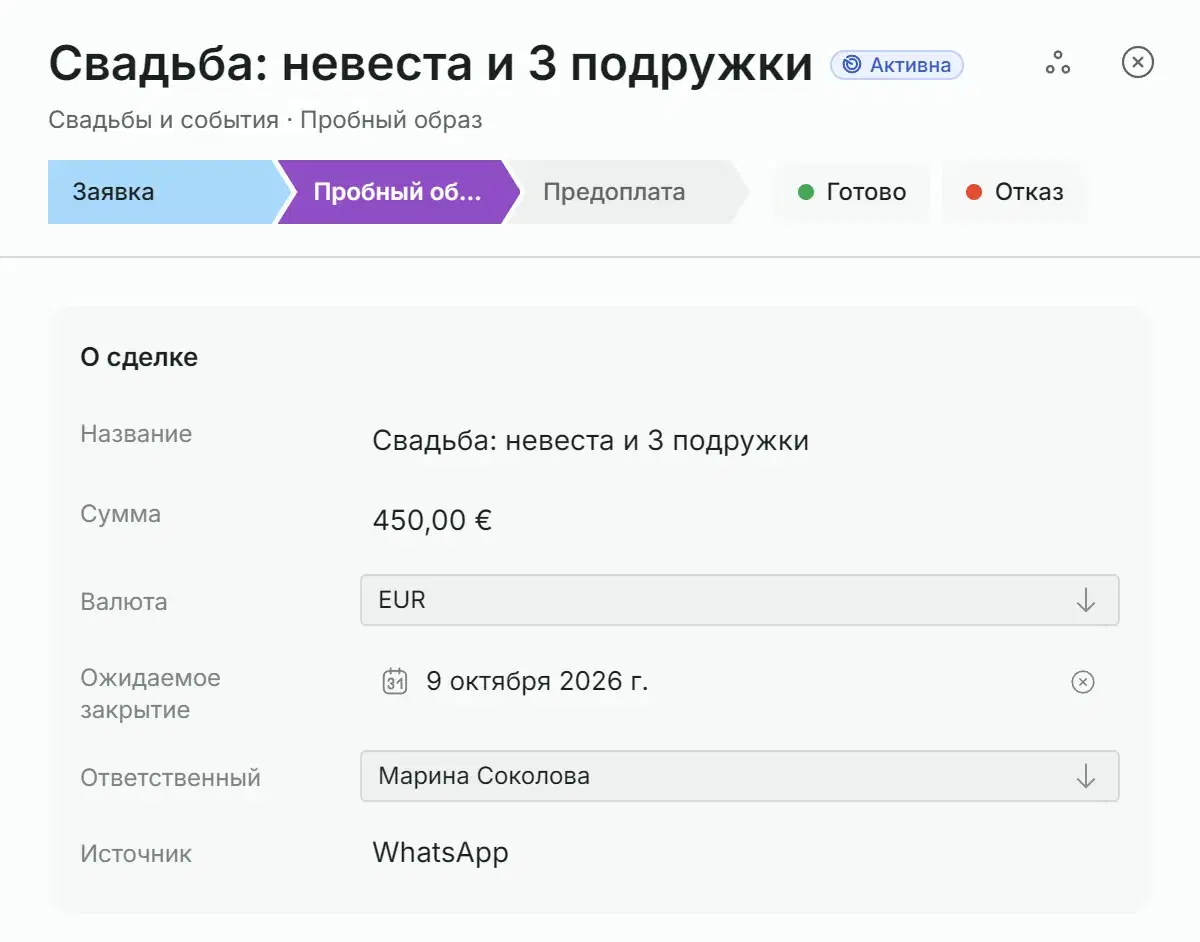Click the Валюта field label
This screenshot has width=1200, height=942.
pos(124,602)
